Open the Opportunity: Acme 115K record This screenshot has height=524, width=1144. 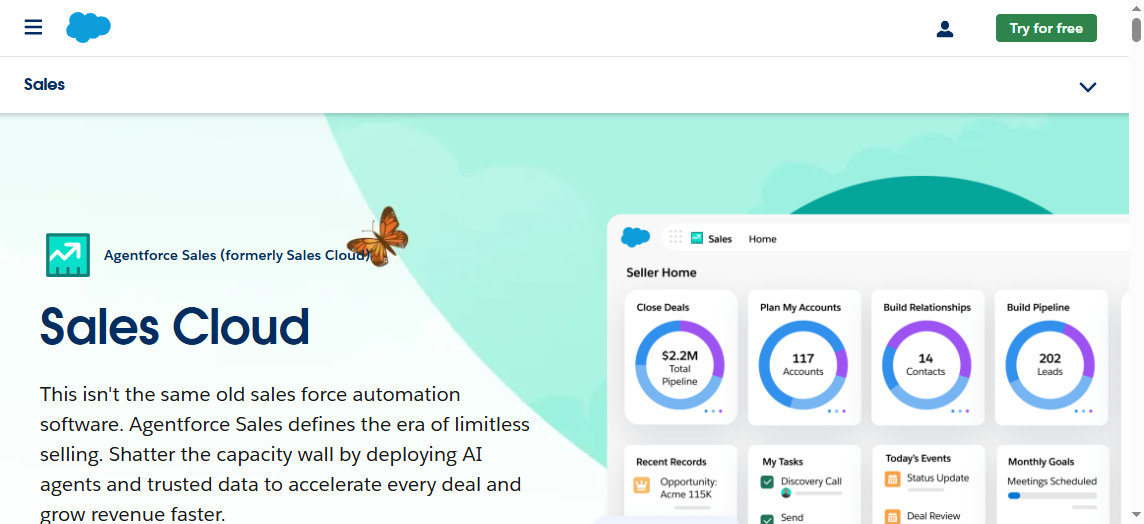(x=689, y=488)
